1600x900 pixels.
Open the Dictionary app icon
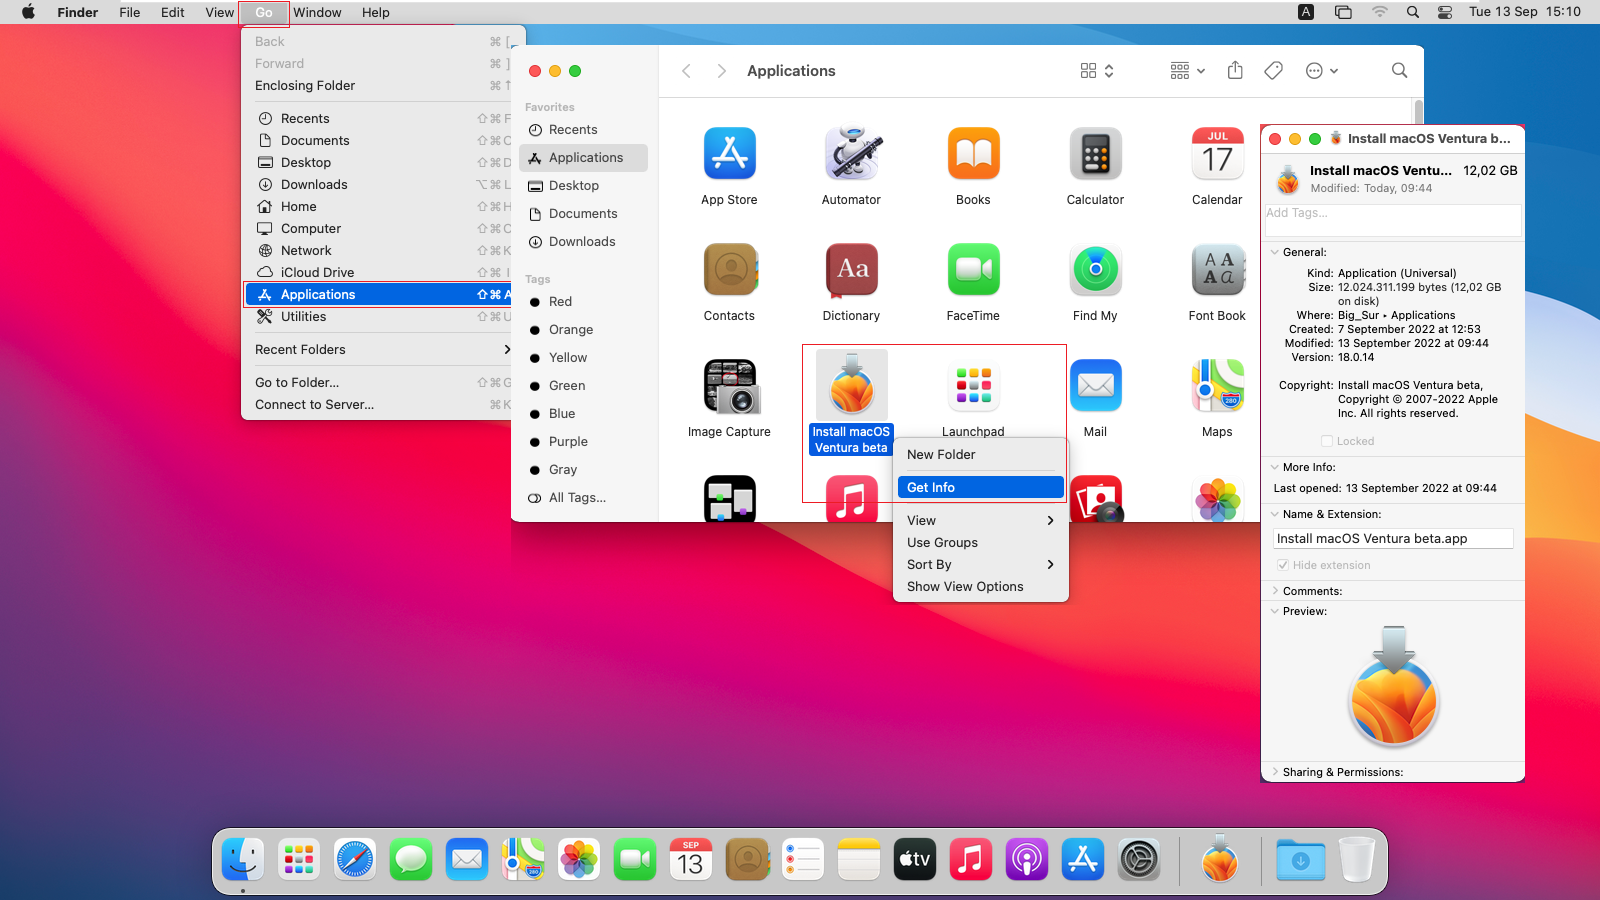click(851, 270)
